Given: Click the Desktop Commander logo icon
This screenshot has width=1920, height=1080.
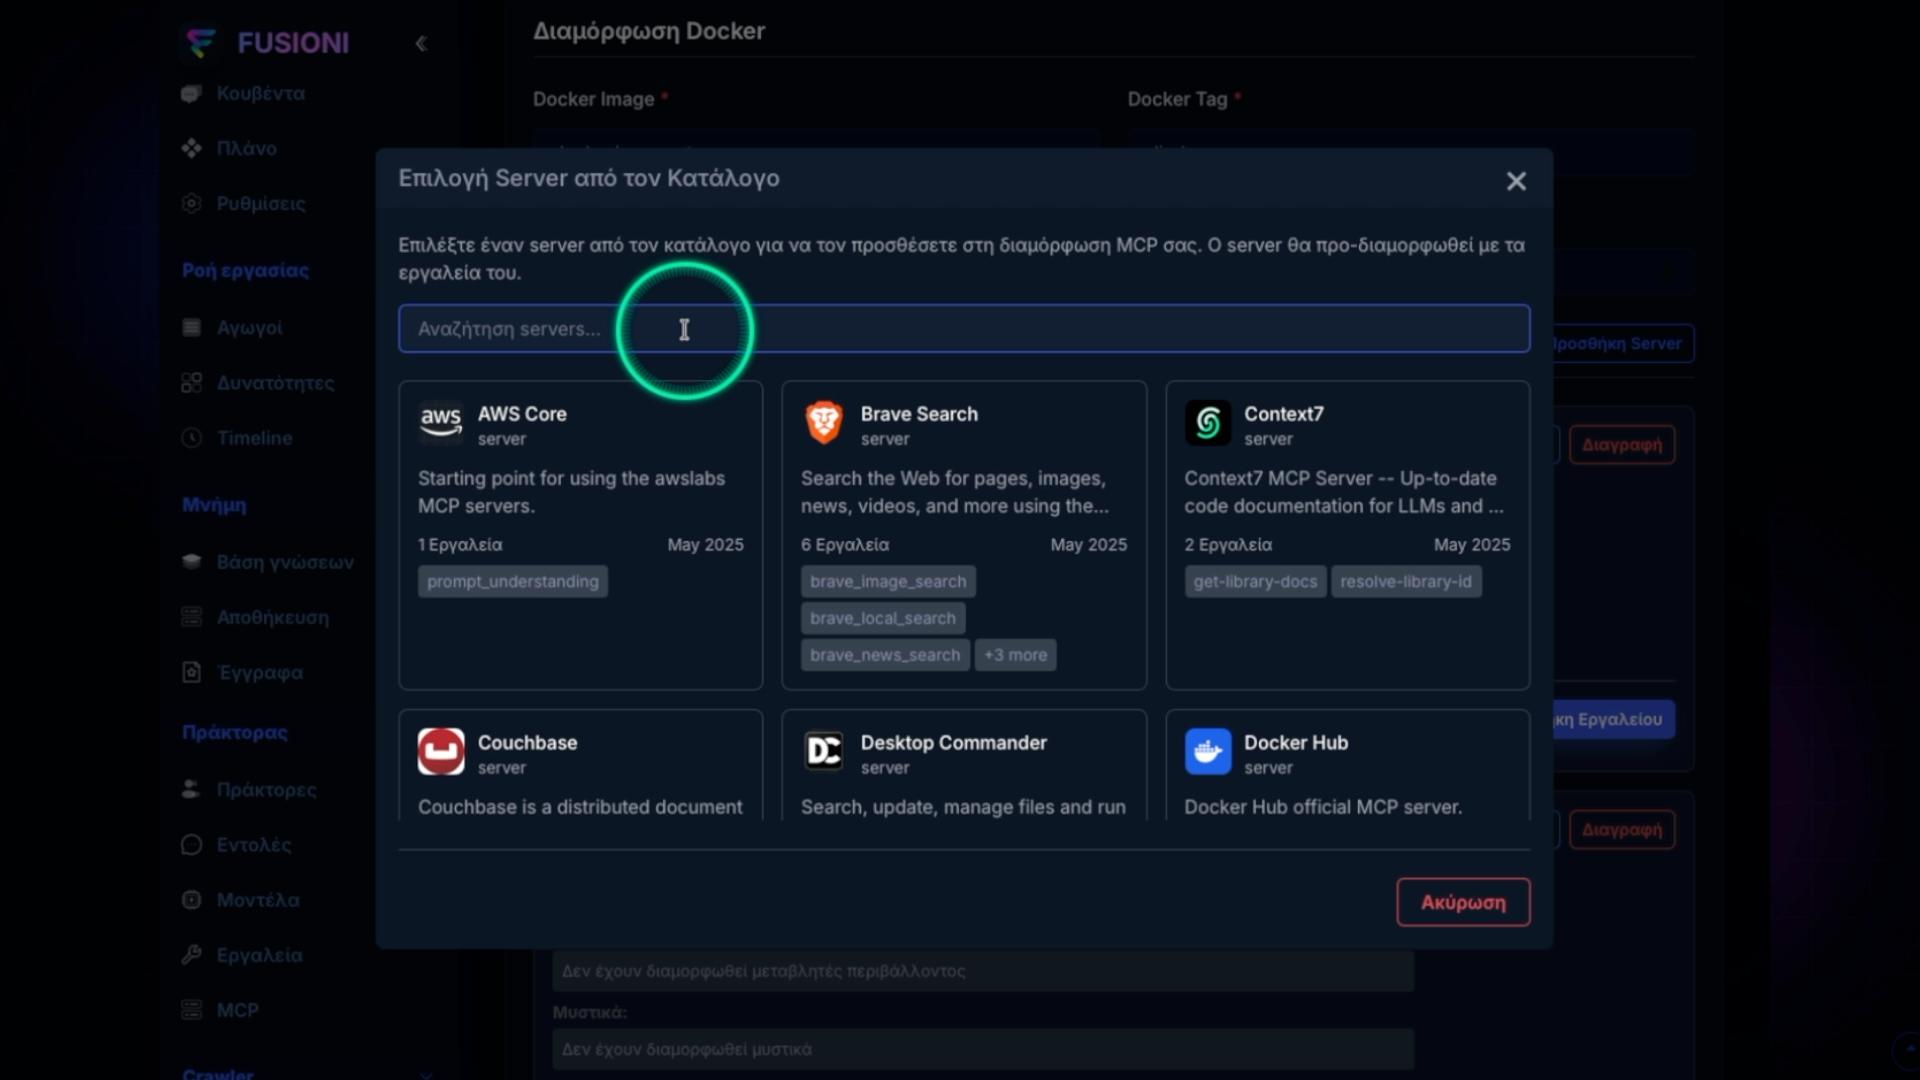Looking at the screenshot, I should (x=824, y=751).
